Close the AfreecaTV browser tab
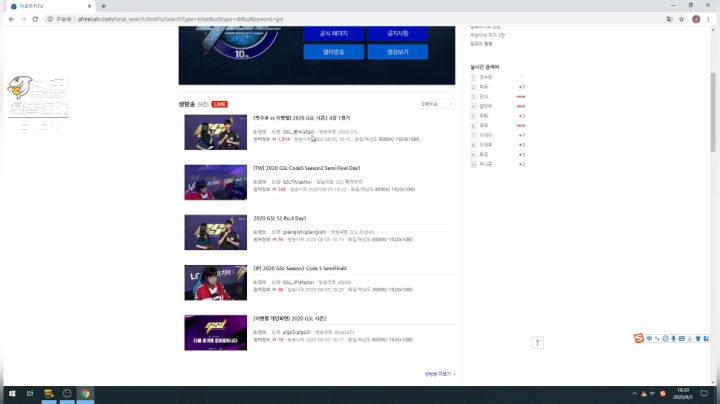This screenshot has height=404, width=720. [89, 6]
